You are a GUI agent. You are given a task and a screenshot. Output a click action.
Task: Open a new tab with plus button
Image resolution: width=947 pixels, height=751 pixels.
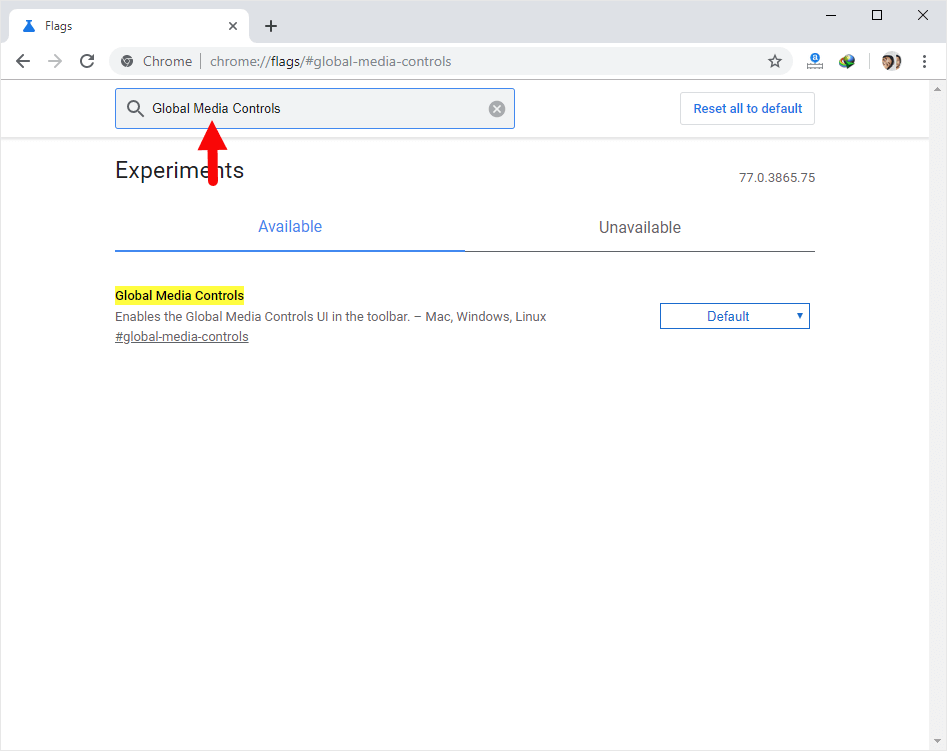[271, 26]
